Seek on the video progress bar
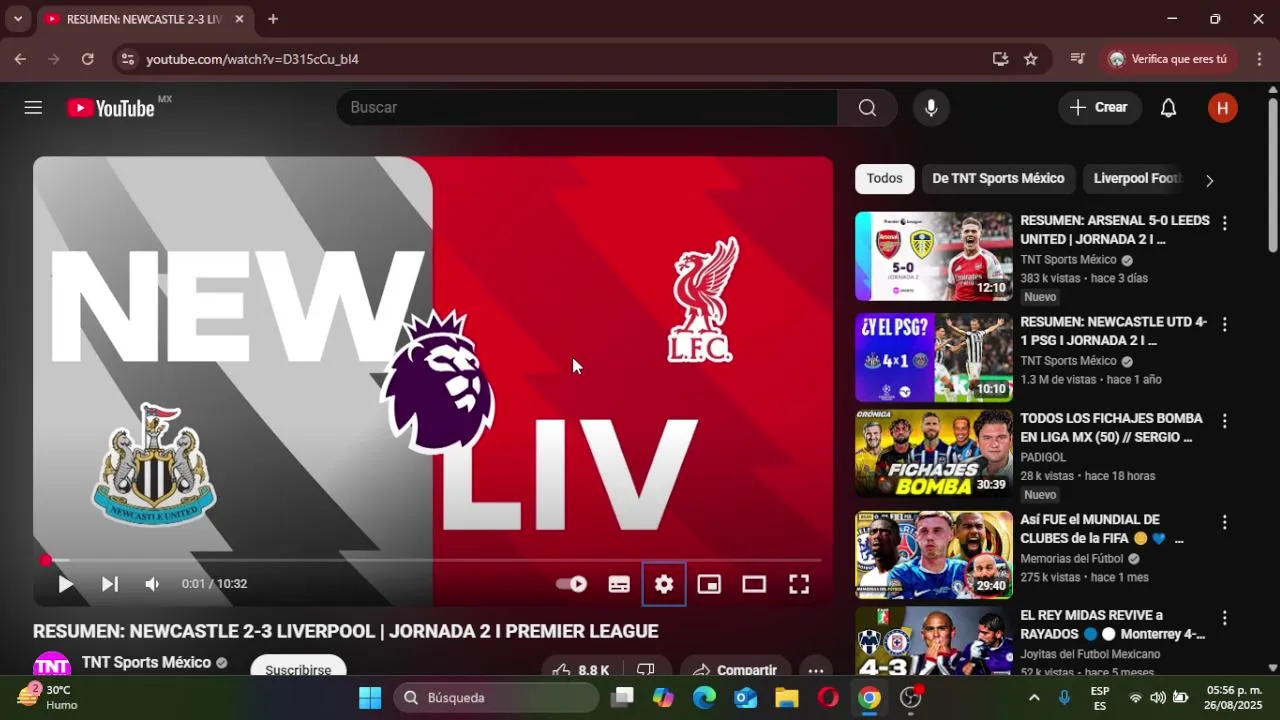This screenshot has height=720, width=1280. 433,560
